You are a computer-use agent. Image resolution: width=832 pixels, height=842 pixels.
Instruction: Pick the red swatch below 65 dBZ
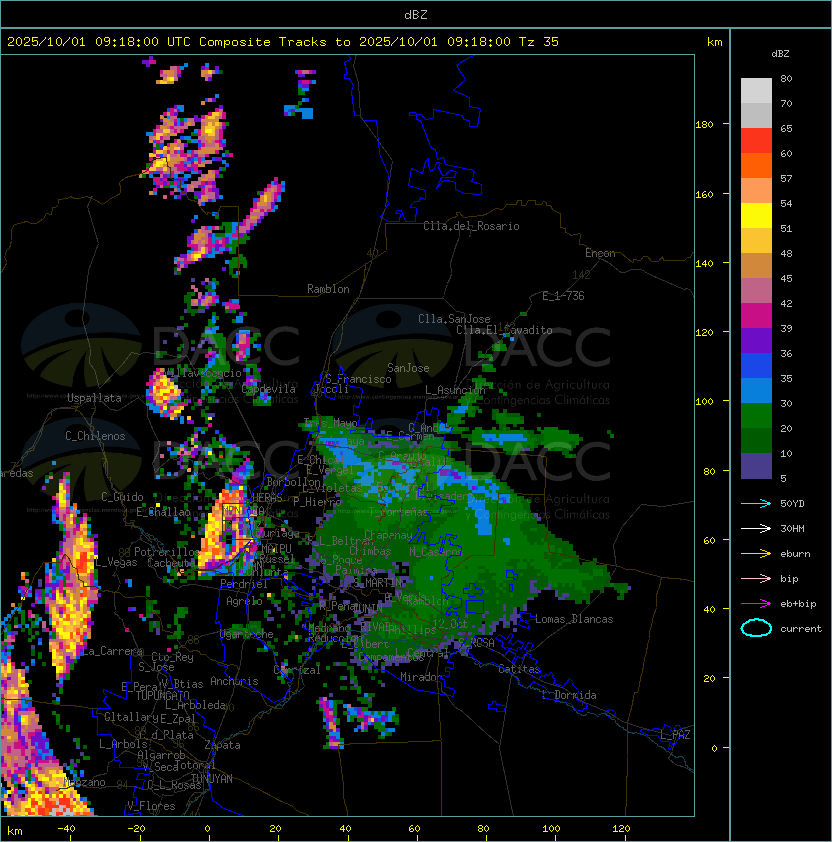click(756, 141)
